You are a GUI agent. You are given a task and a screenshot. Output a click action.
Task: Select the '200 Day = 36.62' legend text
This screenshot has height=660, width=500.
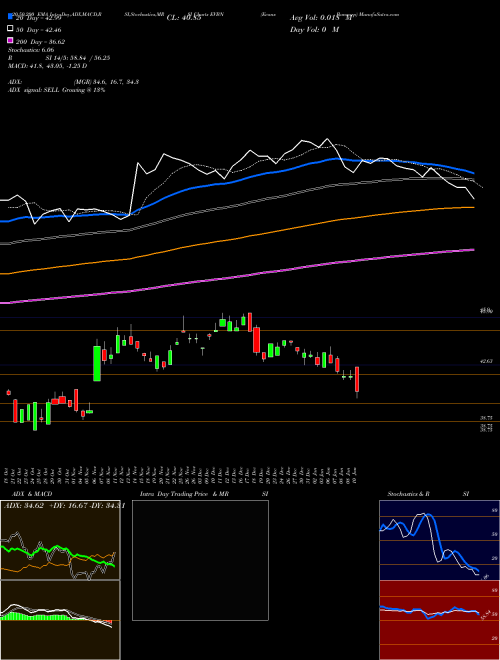click(x=40, y=42)
